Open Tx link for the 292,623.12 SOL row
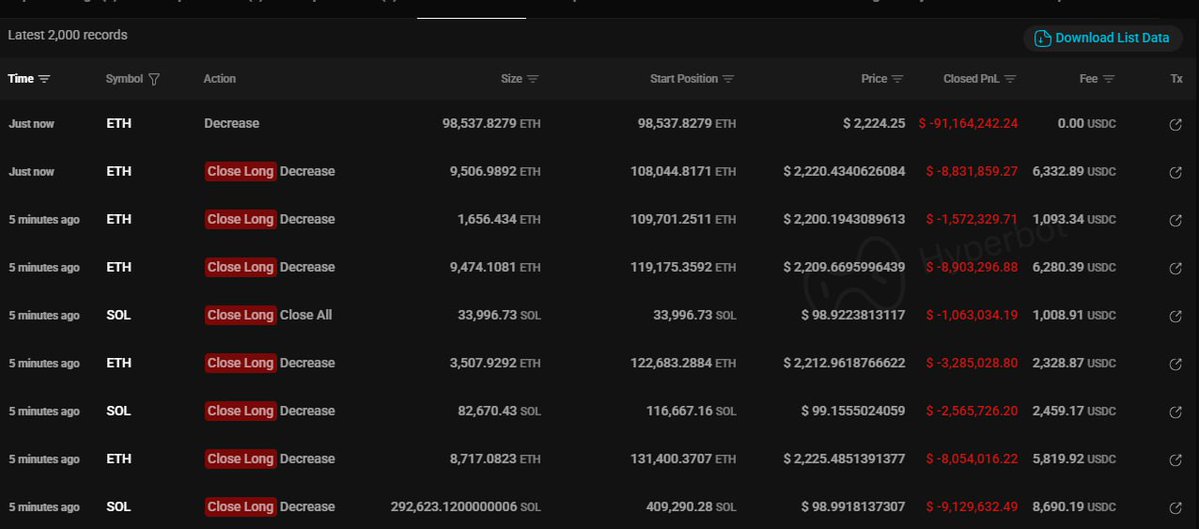 pyautogui.click(x=1176, y=508)
